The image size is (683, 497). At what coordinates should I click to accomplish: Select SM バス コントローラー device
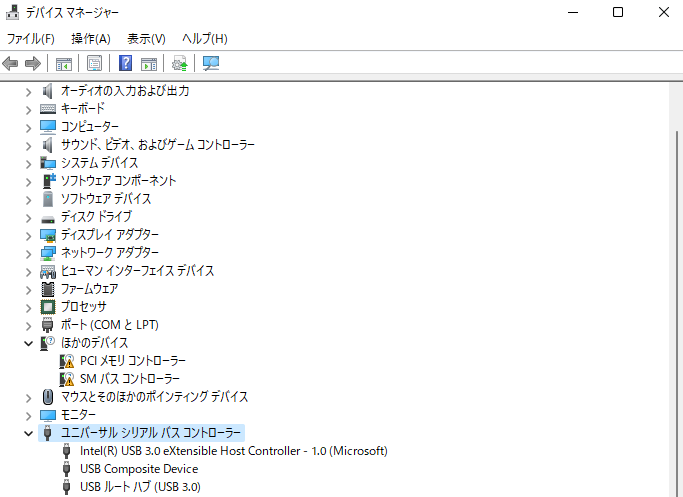(x=130, y=379)
